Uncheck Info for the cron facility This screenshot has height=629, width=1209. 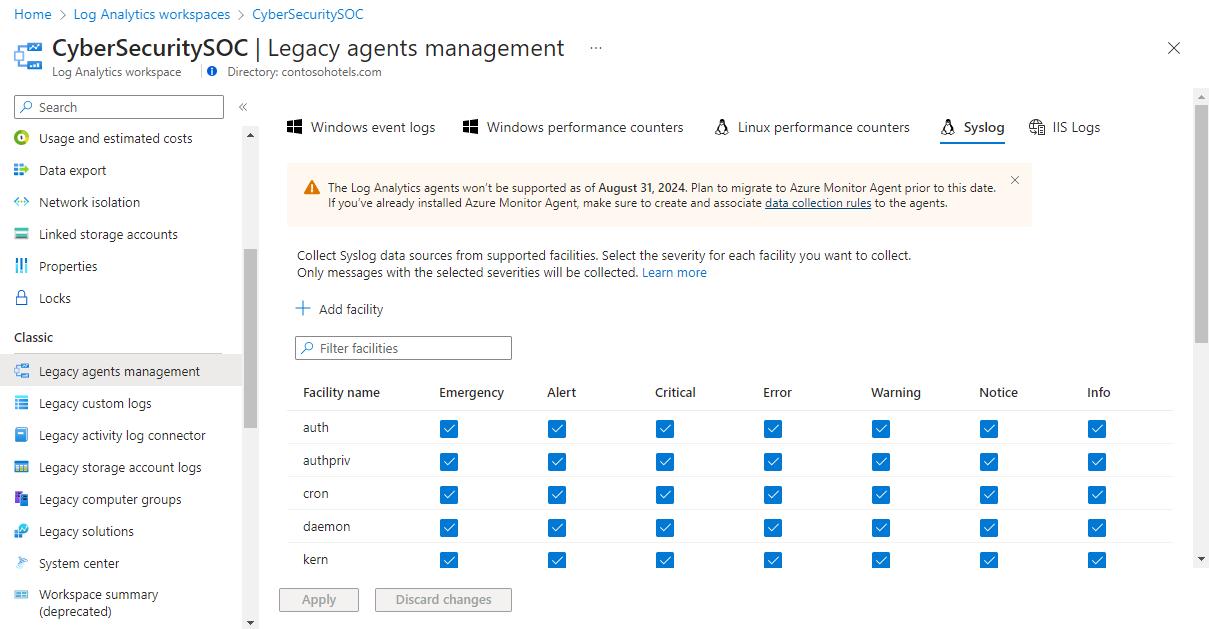1097,494
